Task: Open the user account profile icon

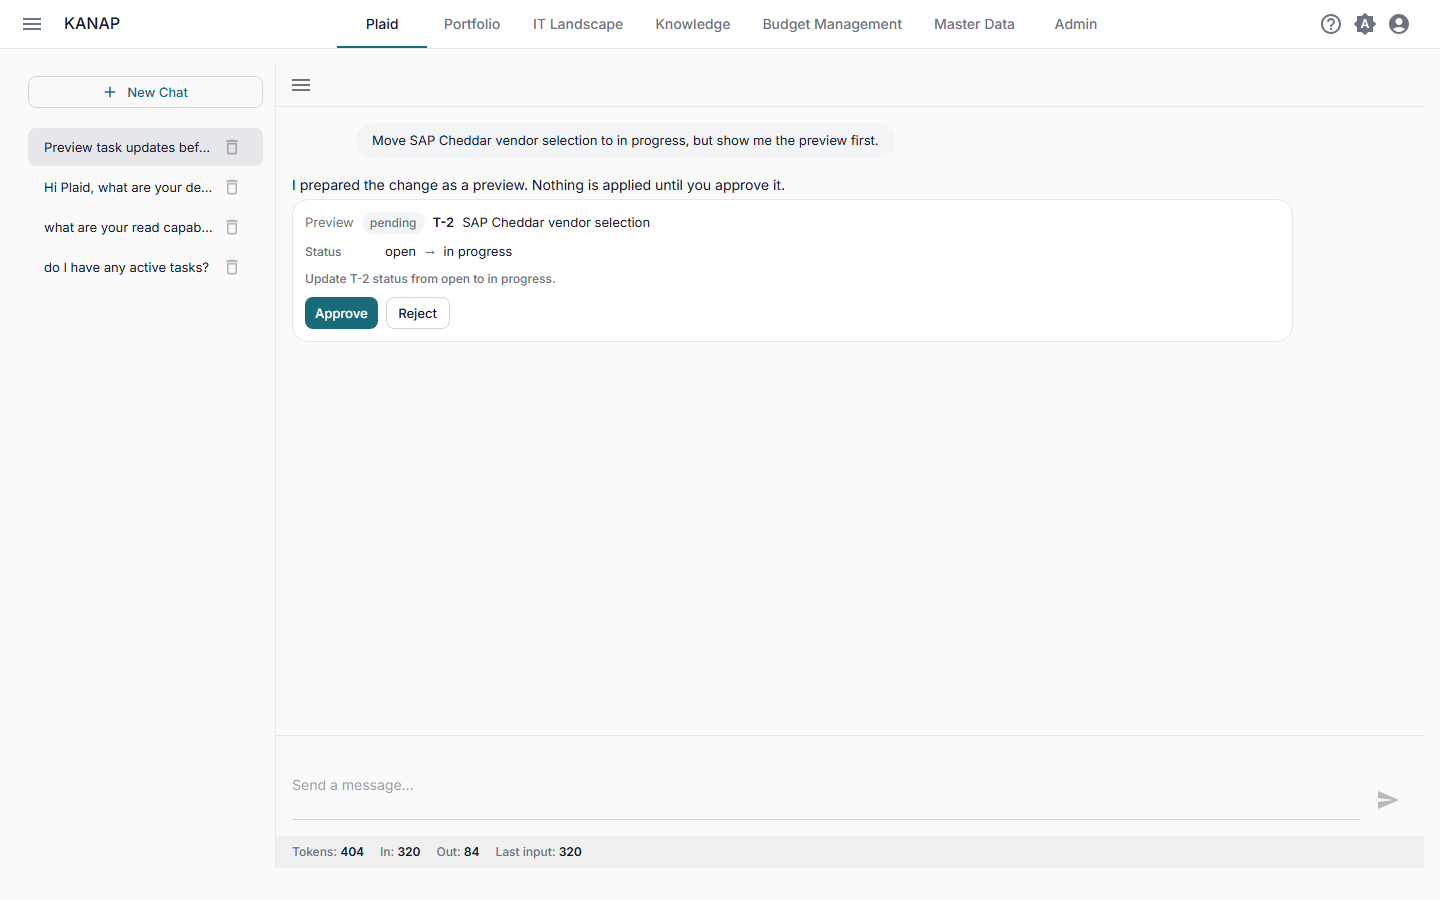Action: pos(1399,24)
